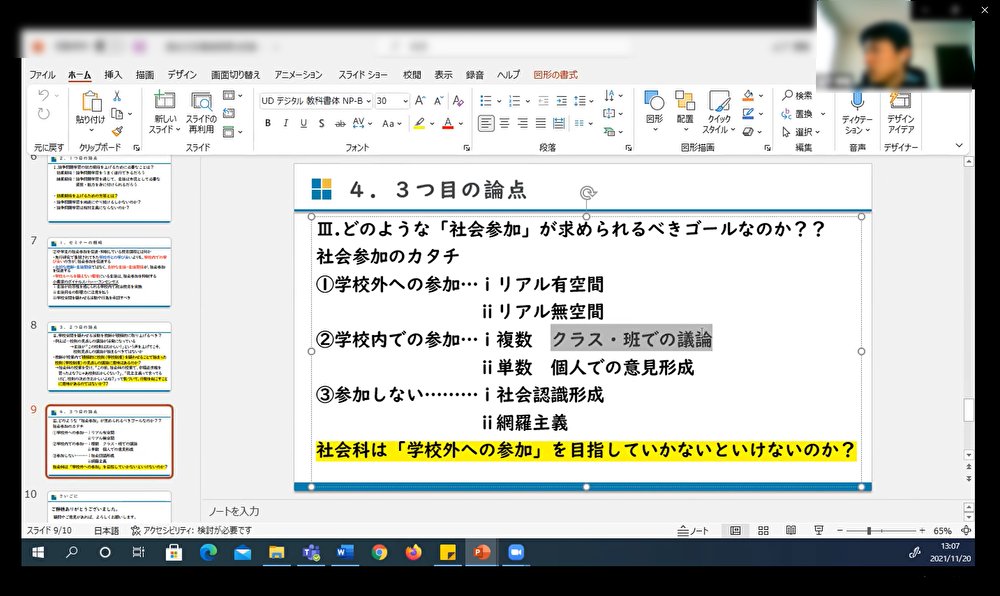Click the Dictate (ディクテーション) button
Viewport: 1000px width, 596px height.
(x=857, y=112)
